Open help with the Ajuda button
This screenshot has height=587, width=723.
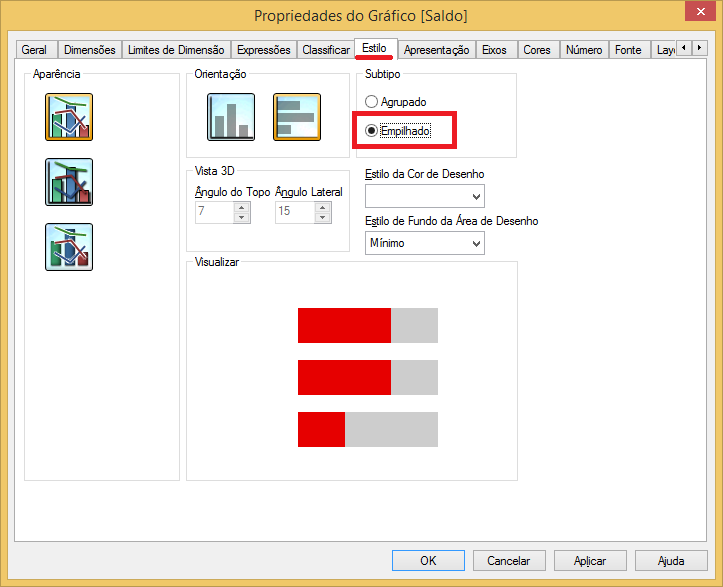[671, 561]
